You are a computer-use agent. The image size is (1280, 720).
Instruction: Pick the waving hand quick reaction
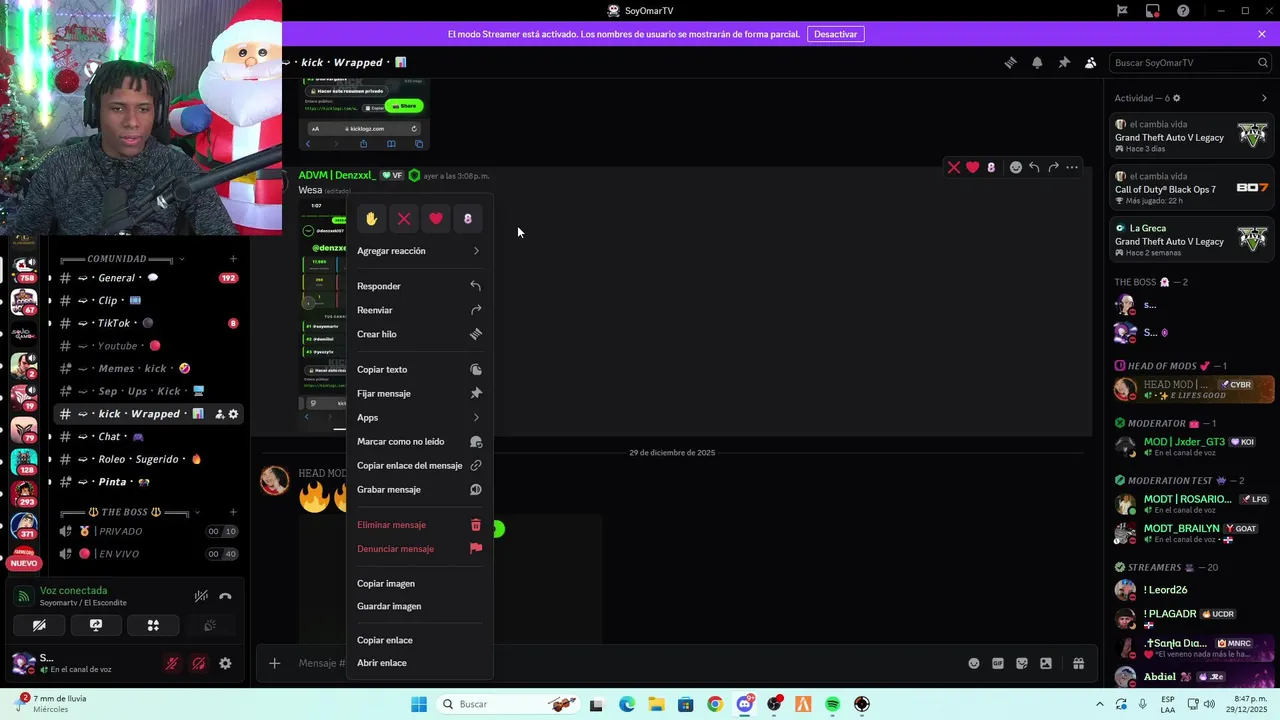[372, 218]
